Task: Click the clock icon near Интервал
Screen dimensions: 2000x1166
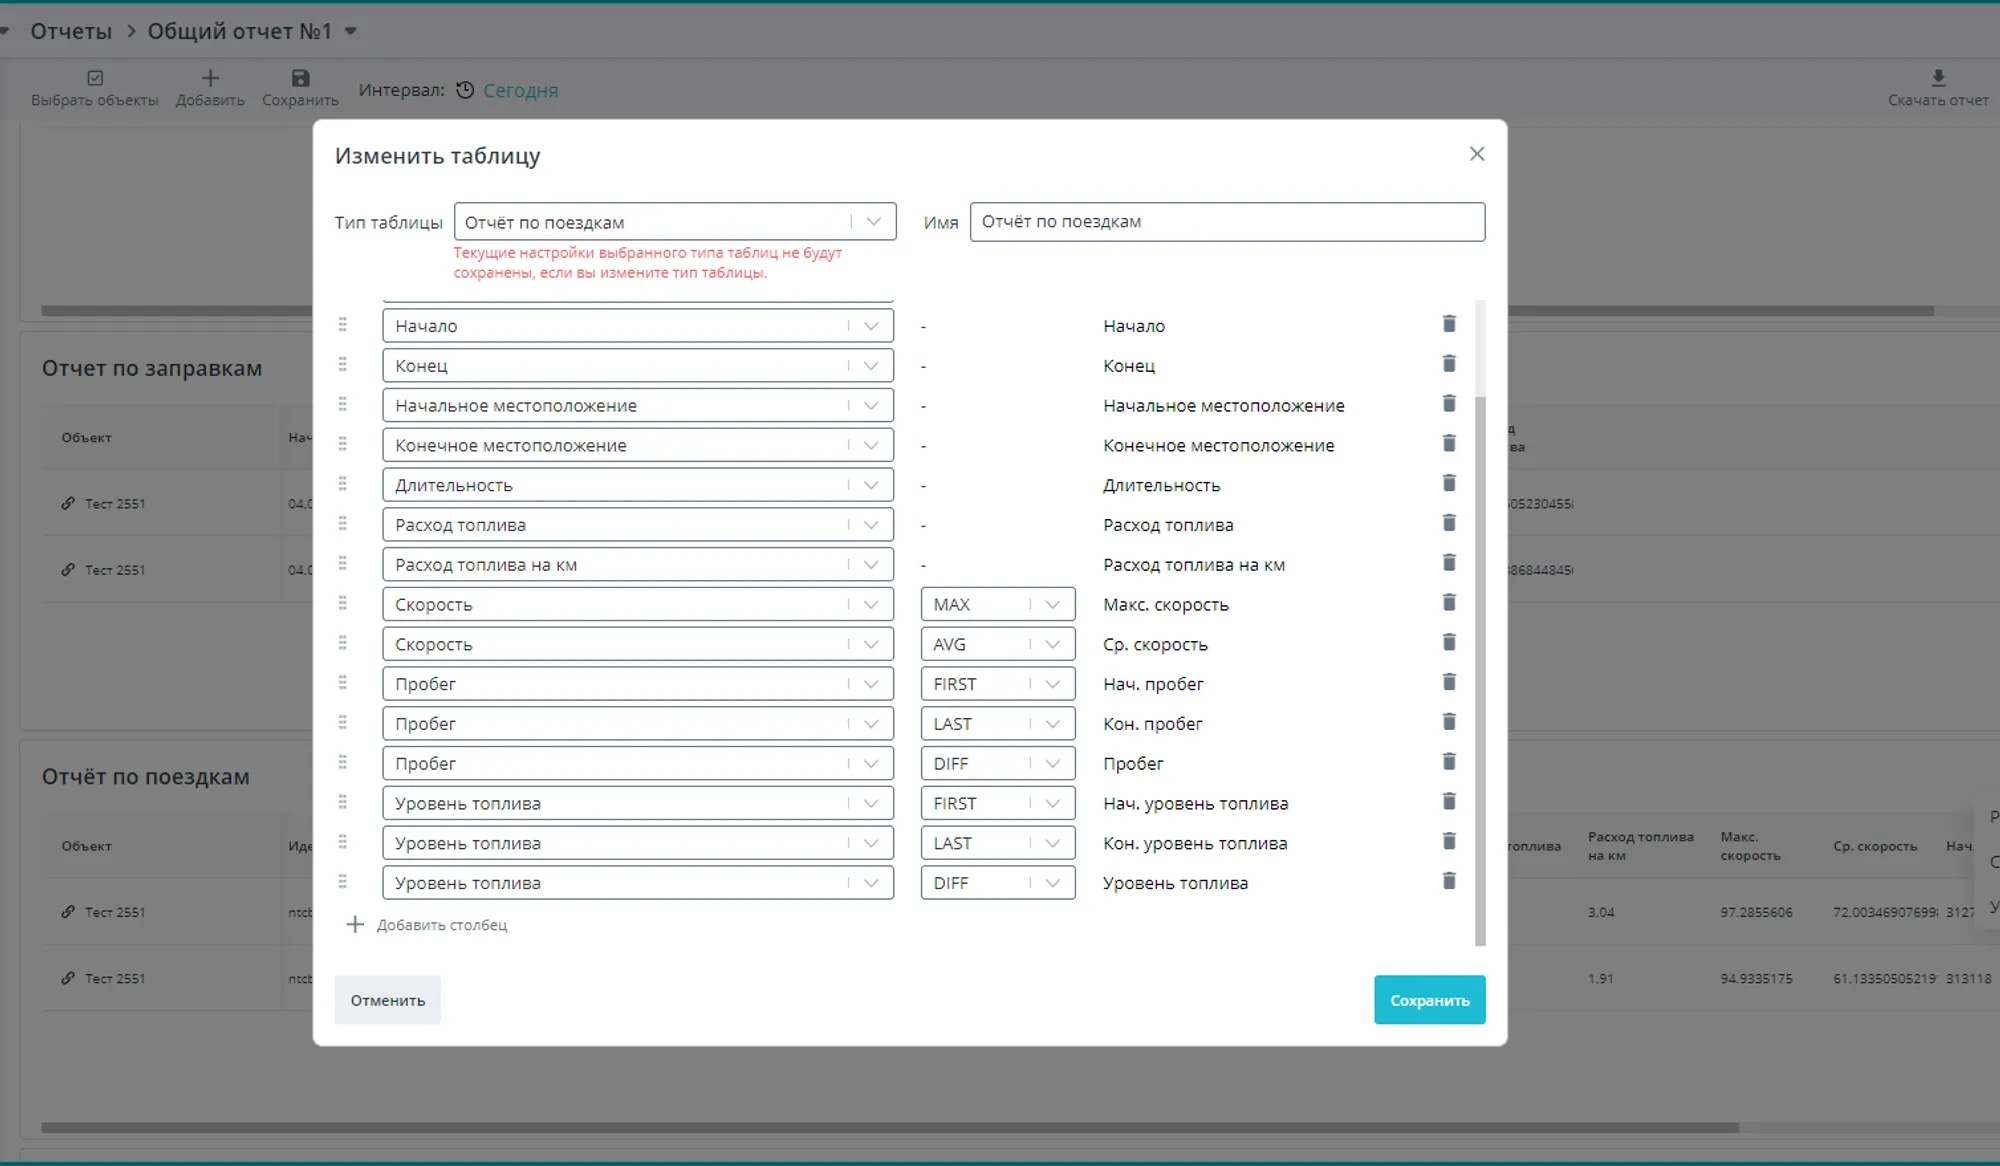Action: point(465,90)
